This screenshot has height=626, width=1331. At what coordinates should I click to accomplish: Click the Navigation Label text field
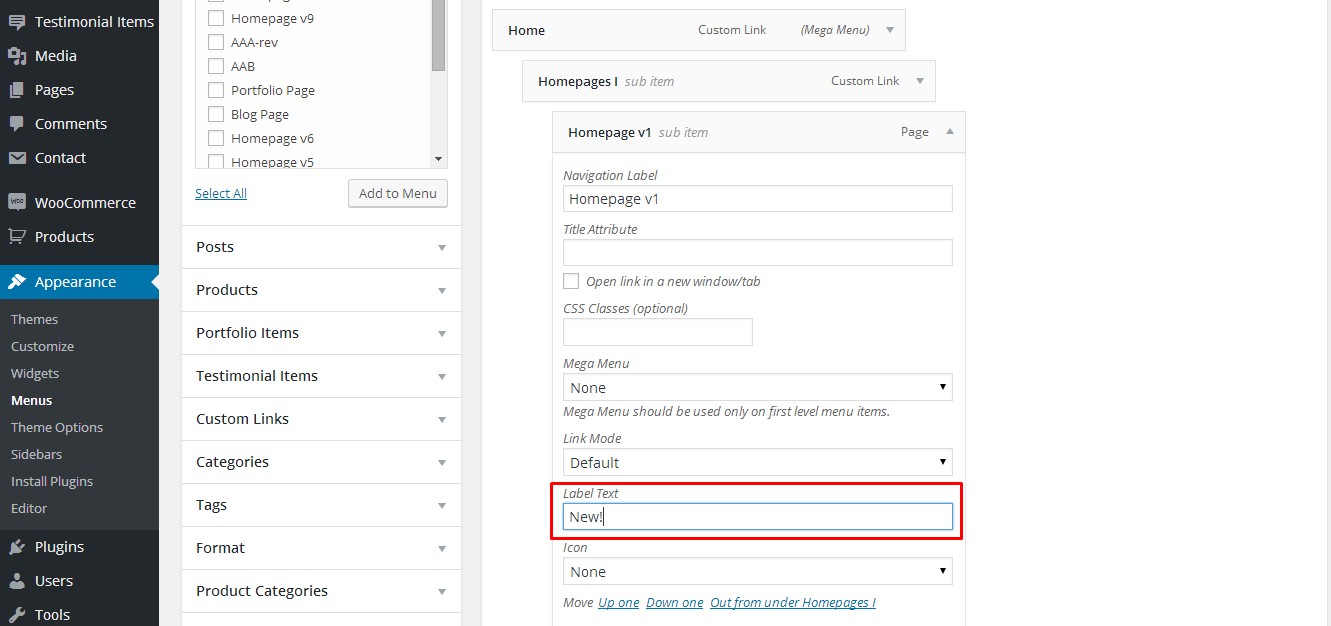coord(757,199)
